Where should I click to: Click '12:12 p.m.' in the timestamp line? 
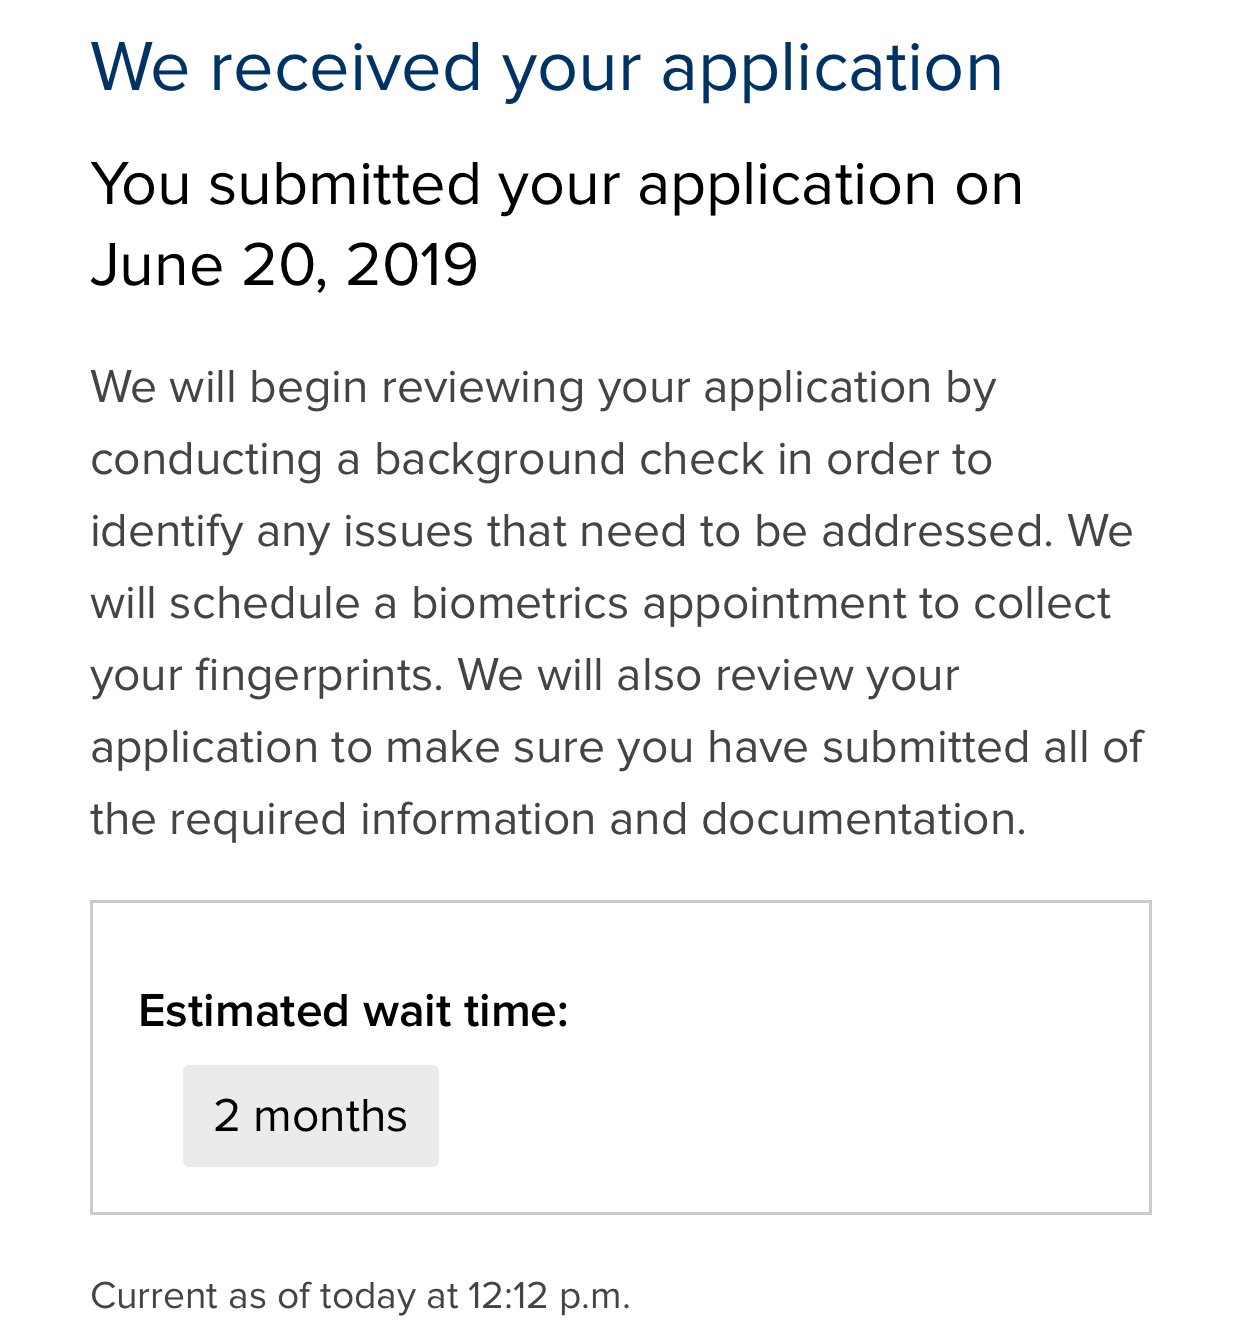coord(549,1295)
